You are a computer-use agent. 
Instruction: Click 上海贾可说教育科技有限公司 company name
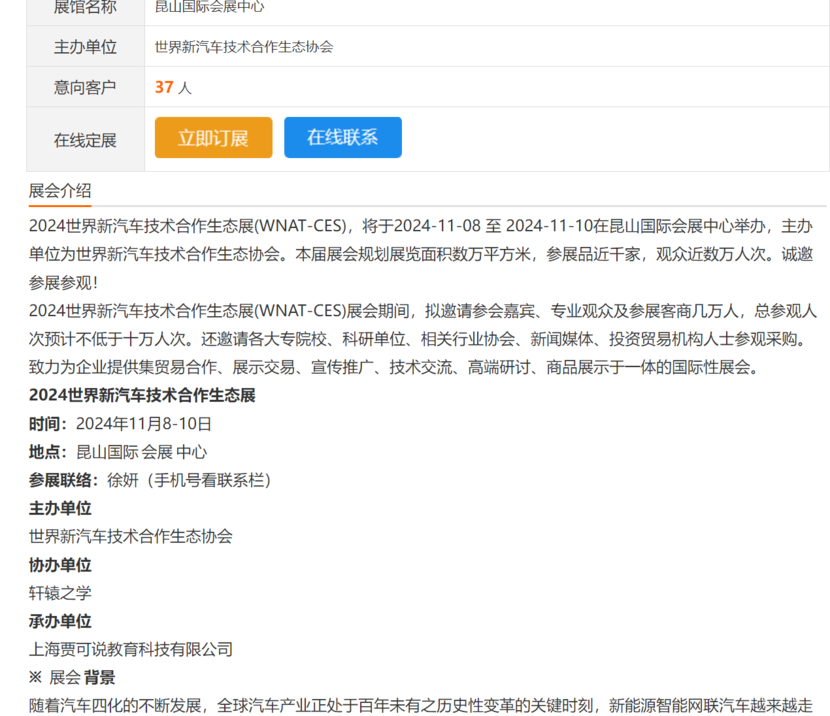131,649
